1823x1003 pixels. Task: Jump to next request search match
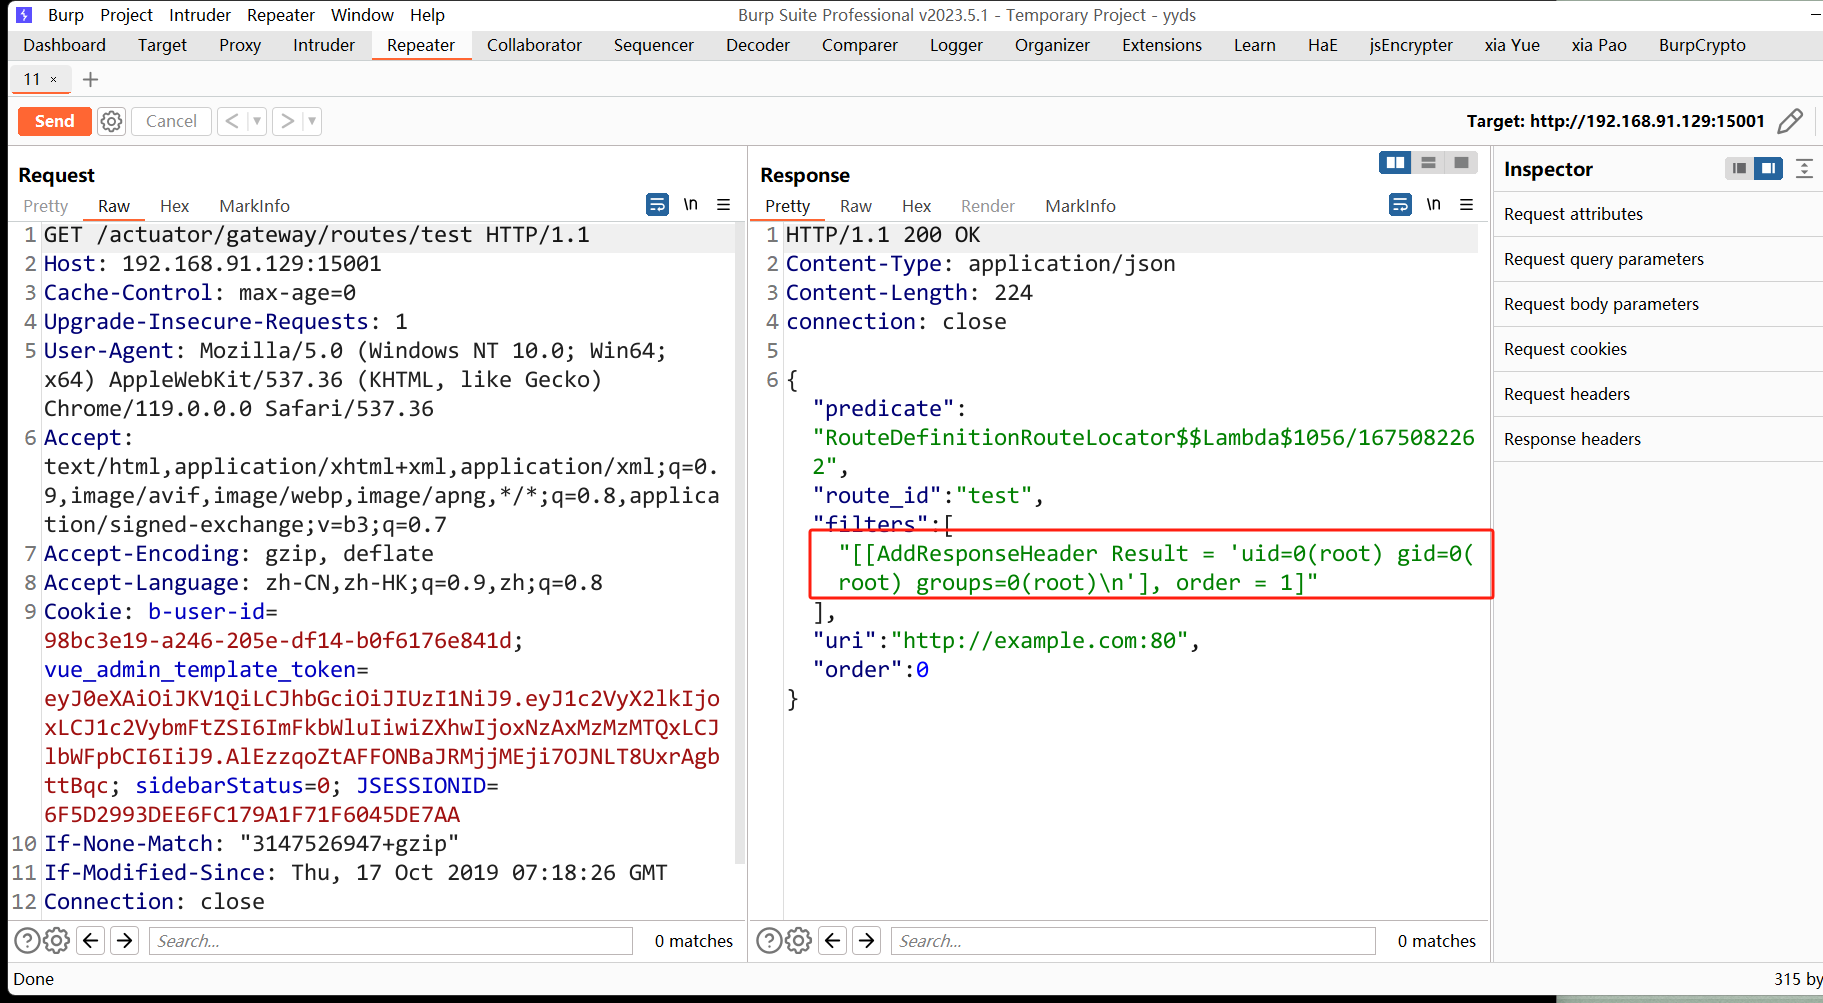click(124, 940)
